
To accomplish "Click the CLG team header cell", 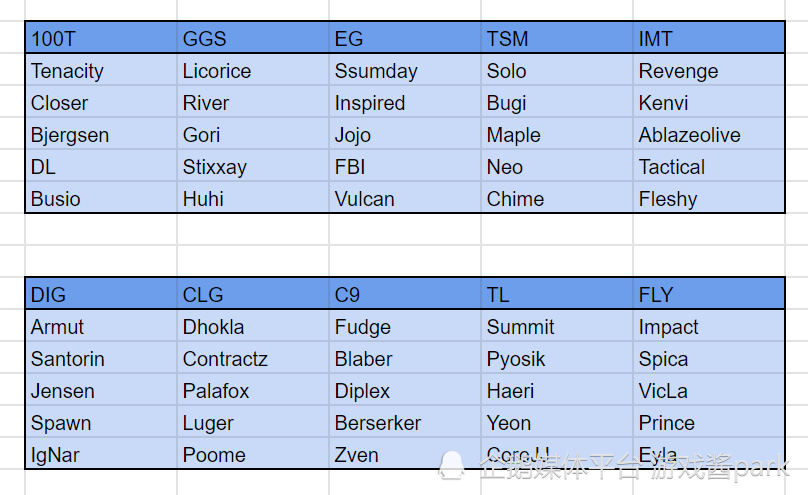I will coord(252,295).
